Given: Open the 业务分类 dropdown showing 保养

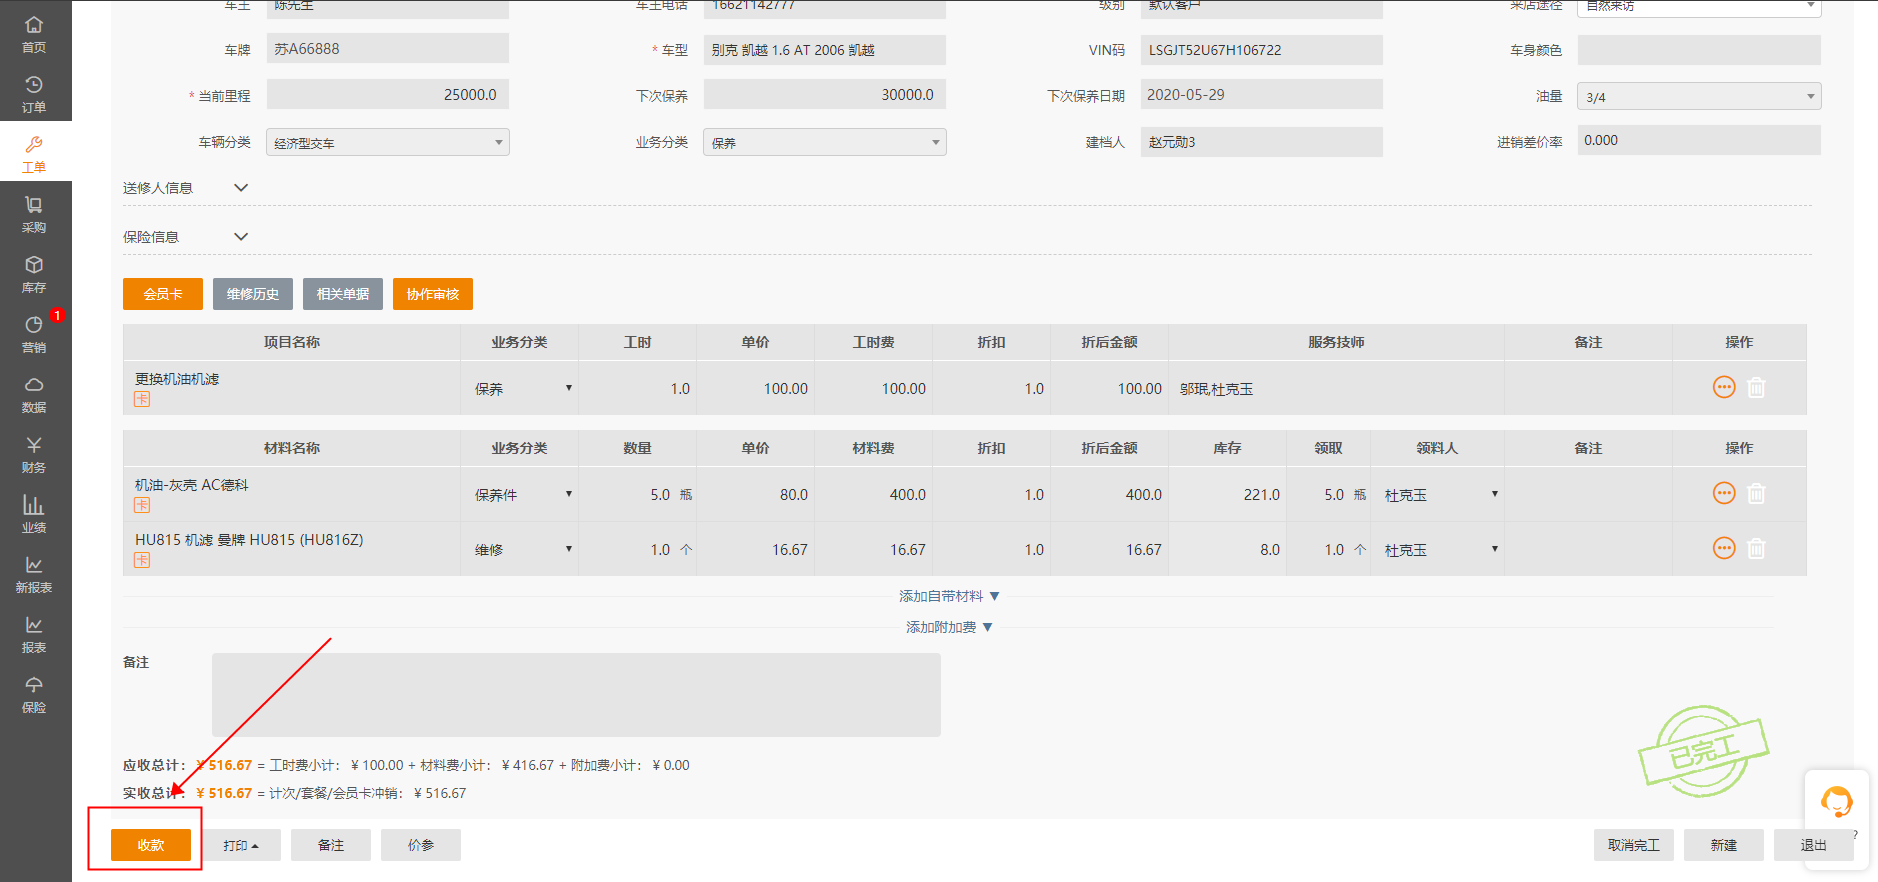Looking at the screenshot, I should [x=825, y=143].
